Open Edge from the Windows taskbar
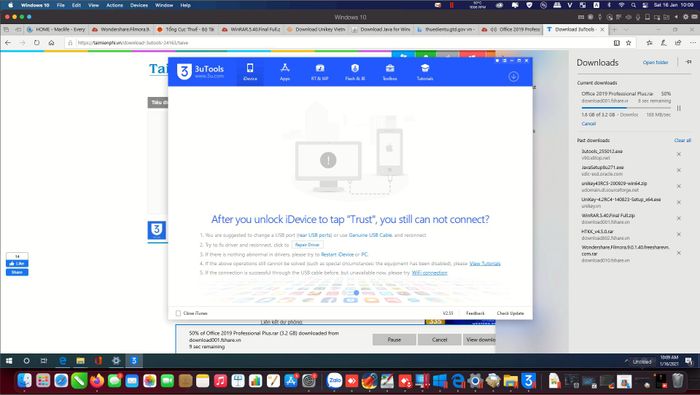Viewport: 700px width, 395px height. [x=62, y=361]
